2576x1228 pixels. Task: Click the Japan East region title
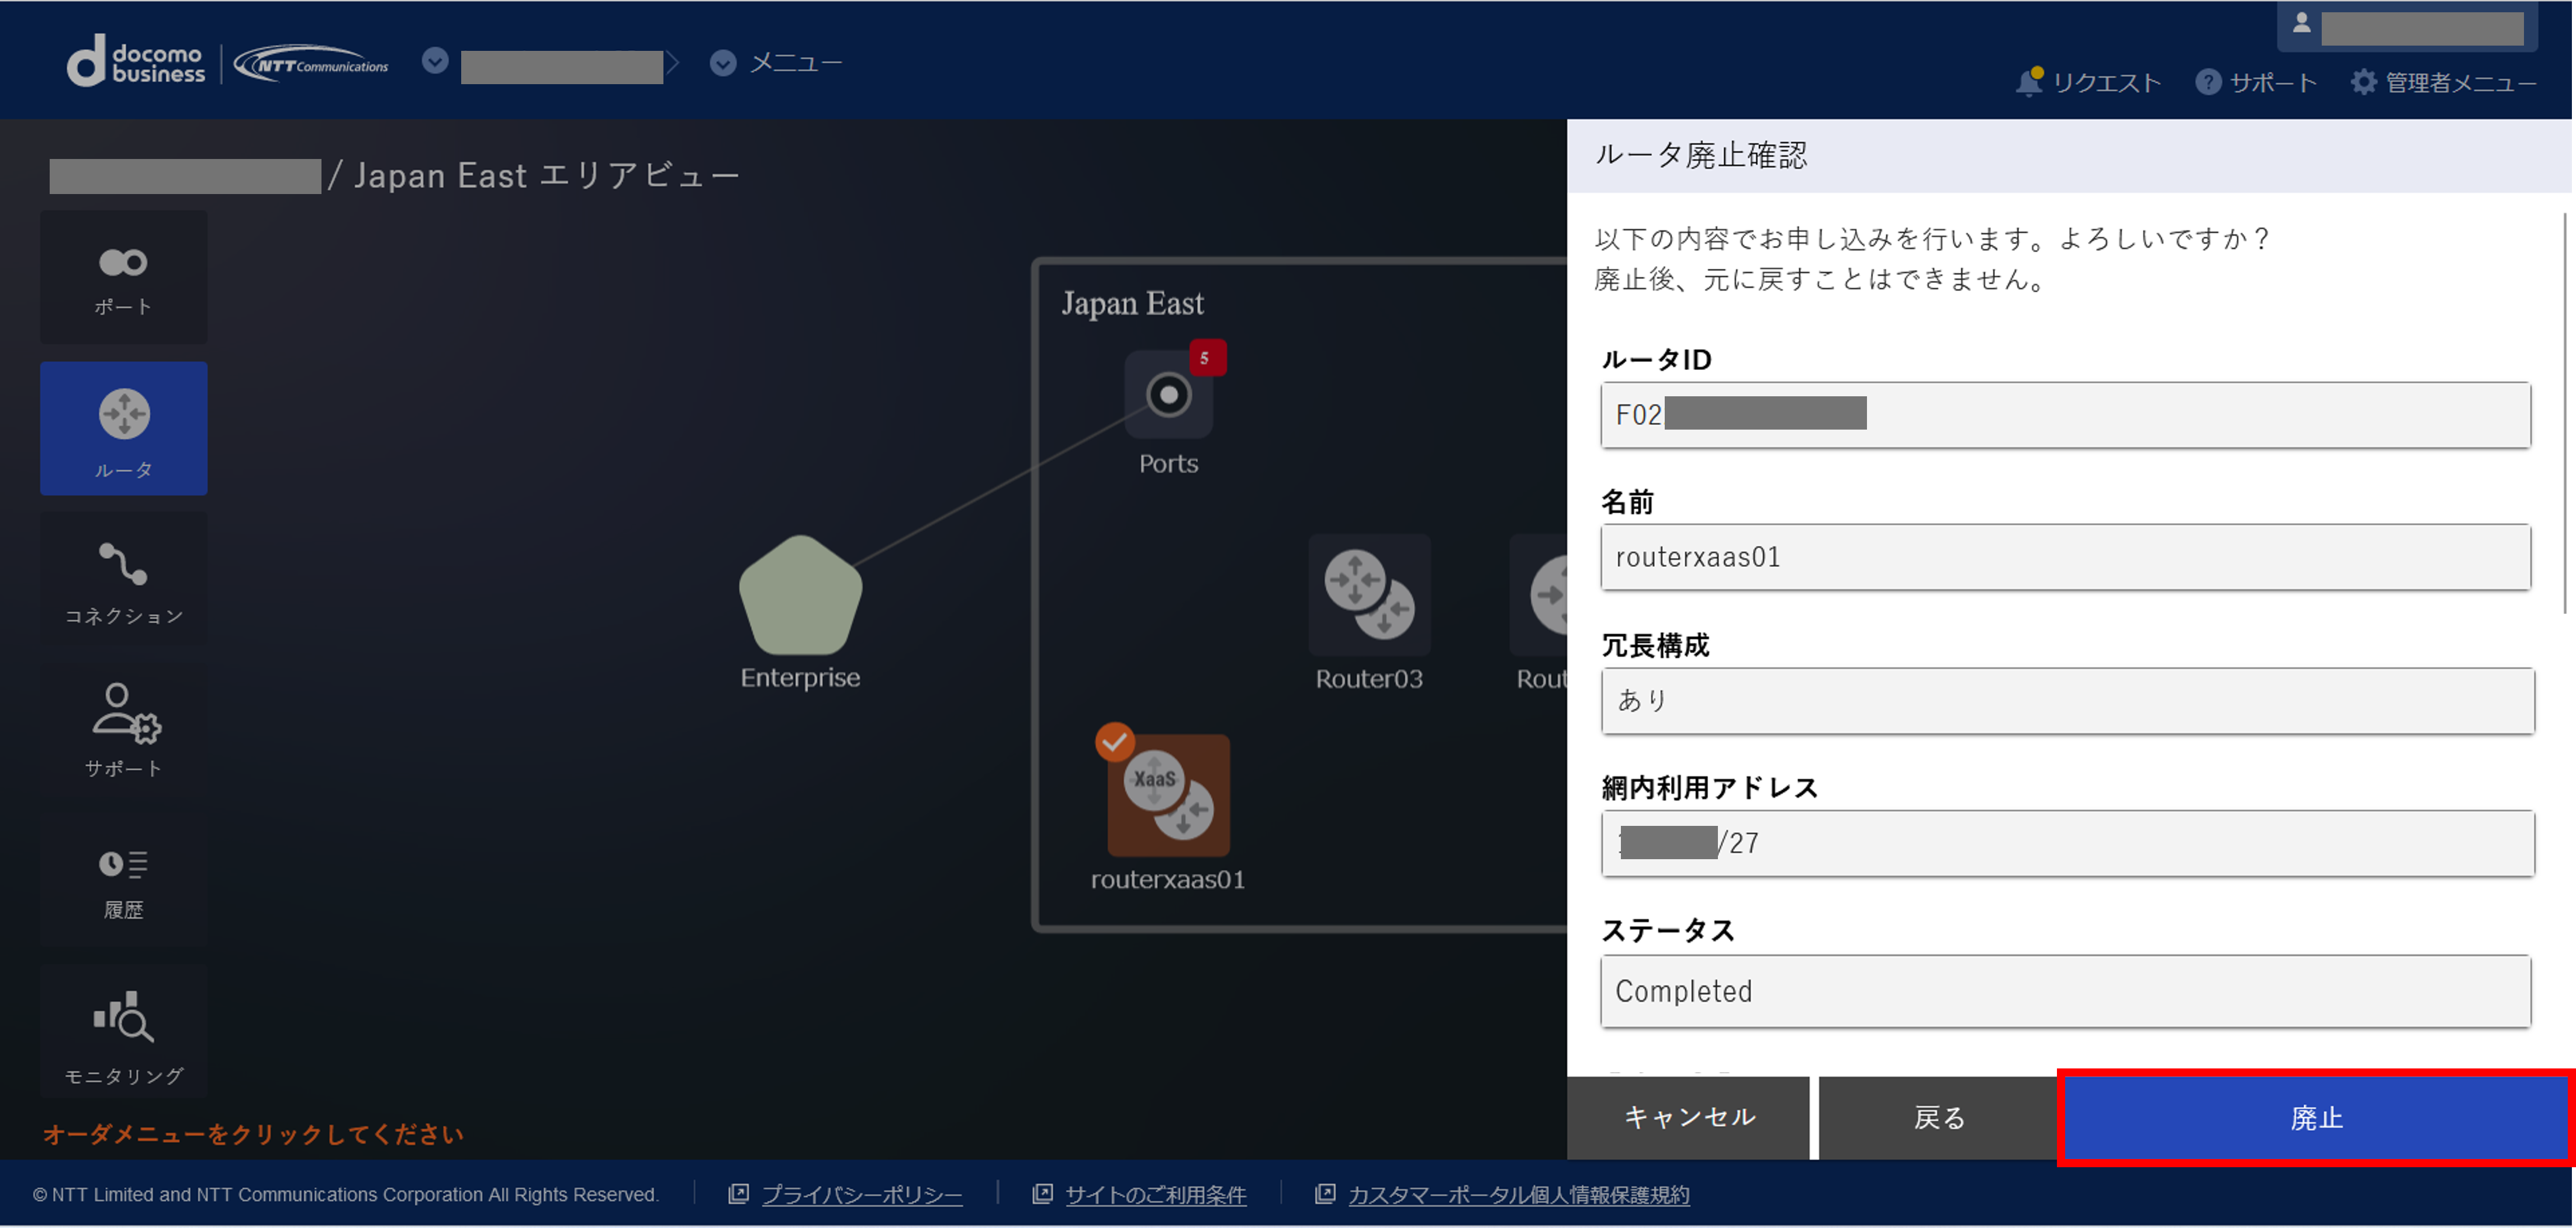[x=1132, y=303]
